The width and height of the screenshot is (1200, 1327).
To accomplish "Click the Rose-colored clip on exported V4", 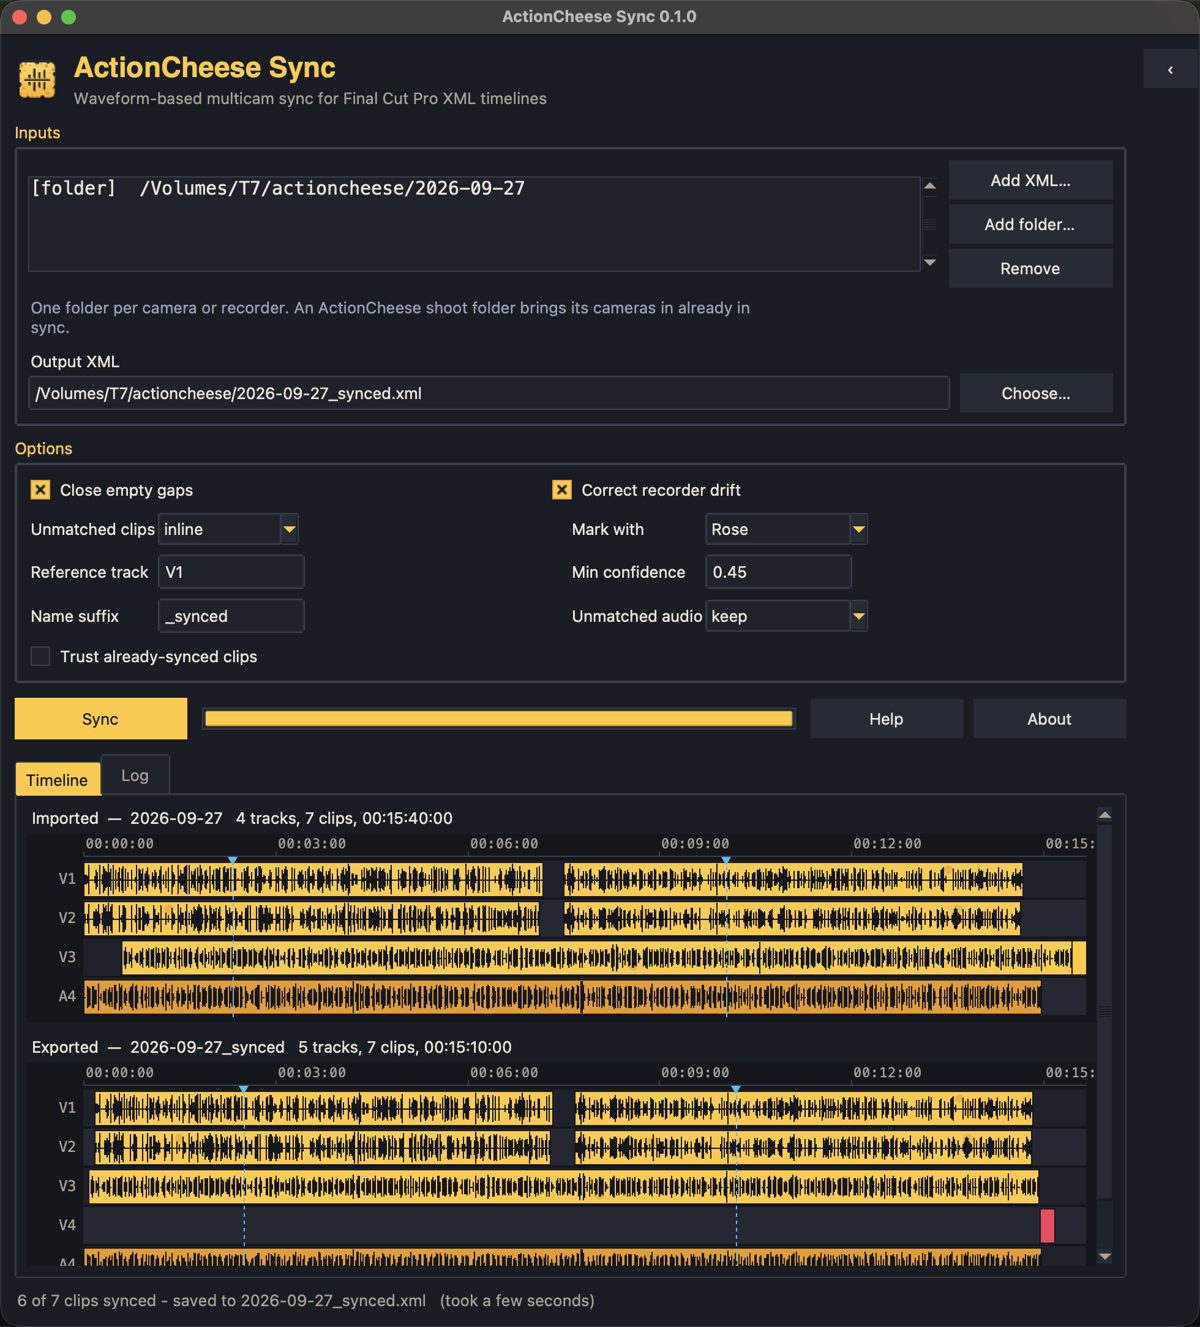I will tap(1047, 1225).
